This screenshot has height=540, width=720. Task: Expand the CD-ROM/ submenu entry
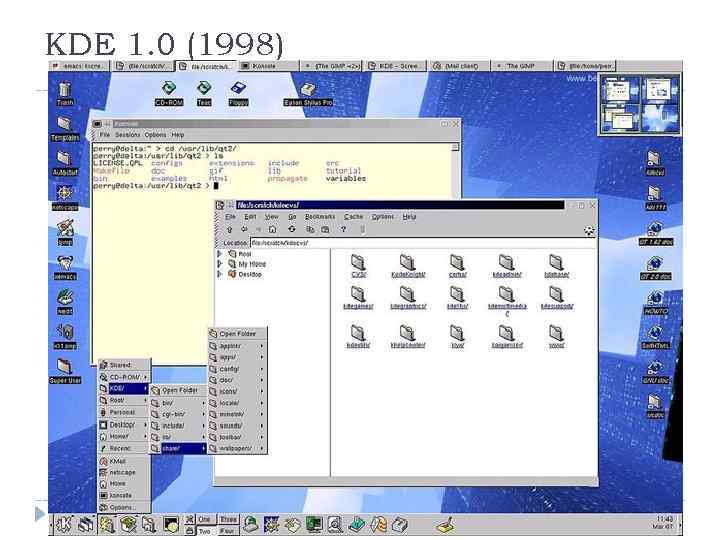tap(124, 377)
